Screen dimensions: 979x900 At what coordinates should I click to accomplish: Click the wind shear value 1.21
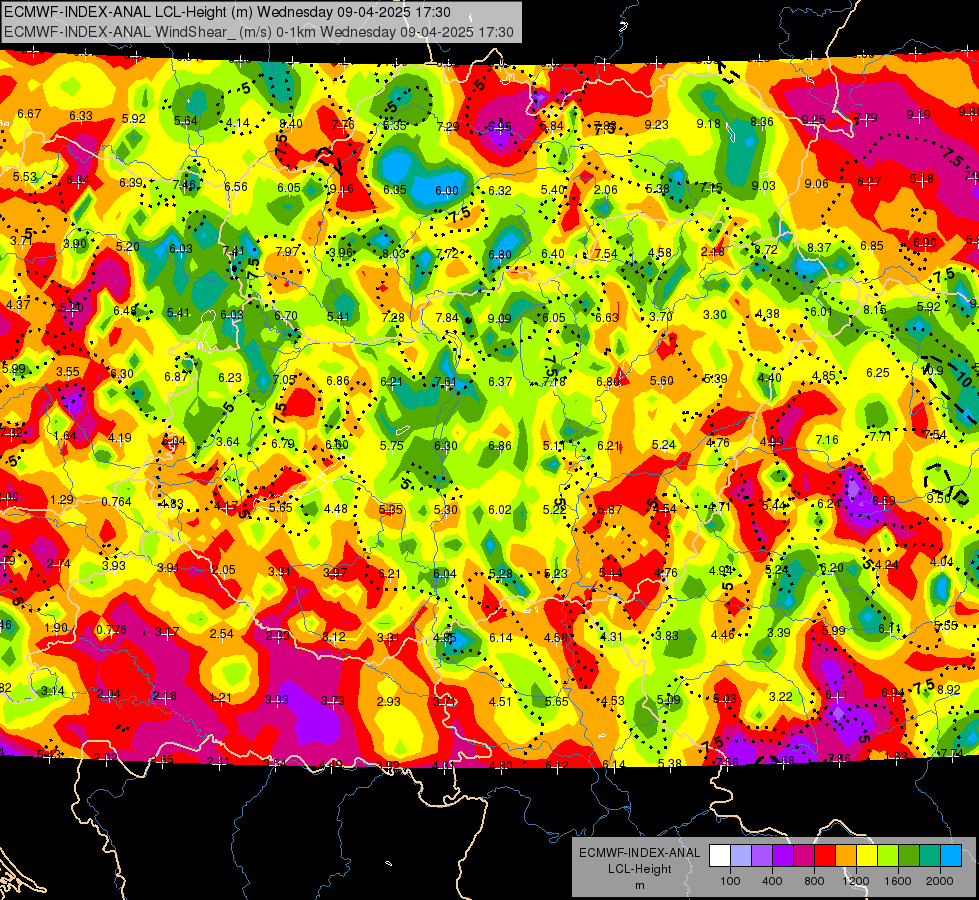[x=220, y=698]
